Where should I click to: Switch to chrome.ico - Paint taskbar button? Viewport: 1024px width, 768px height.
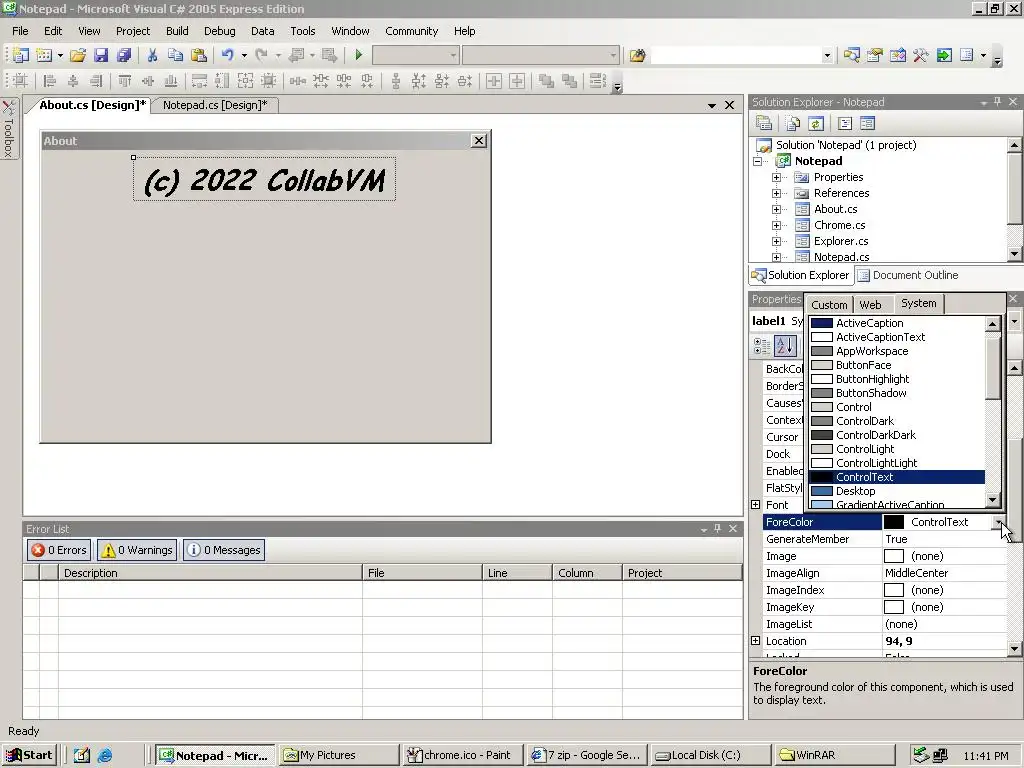pyautogui.click(x=462, y=755)
